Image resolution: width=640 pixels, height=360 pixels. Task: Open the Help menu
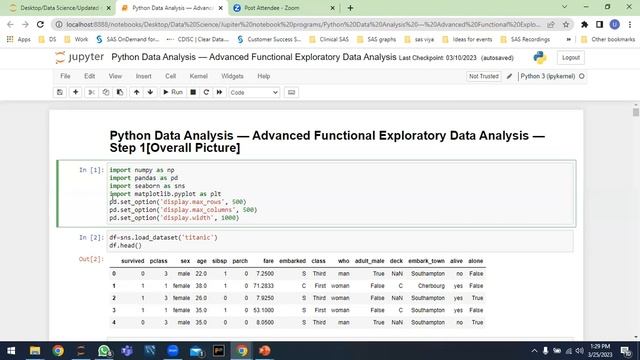[x=264, y=76]
